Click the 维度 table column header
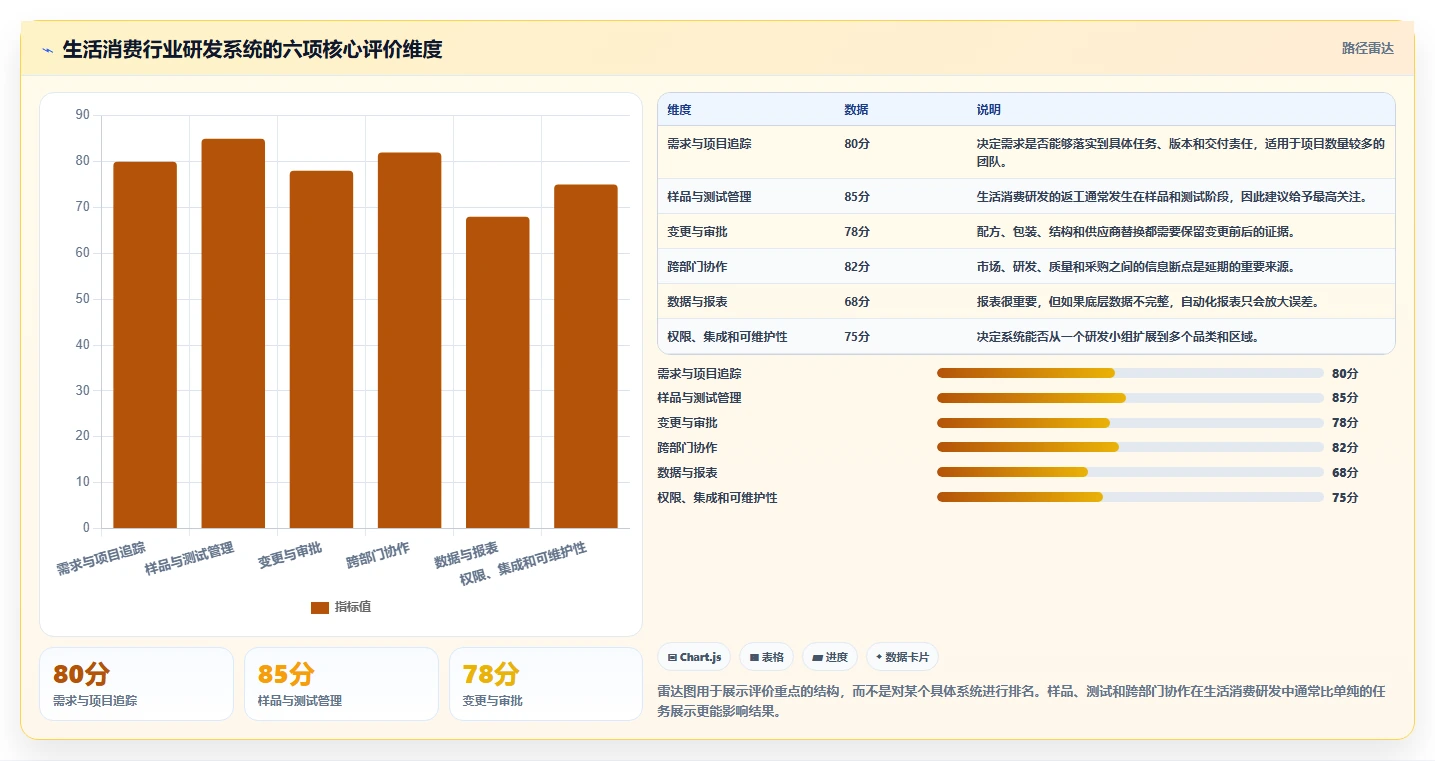 coord(679,109)
